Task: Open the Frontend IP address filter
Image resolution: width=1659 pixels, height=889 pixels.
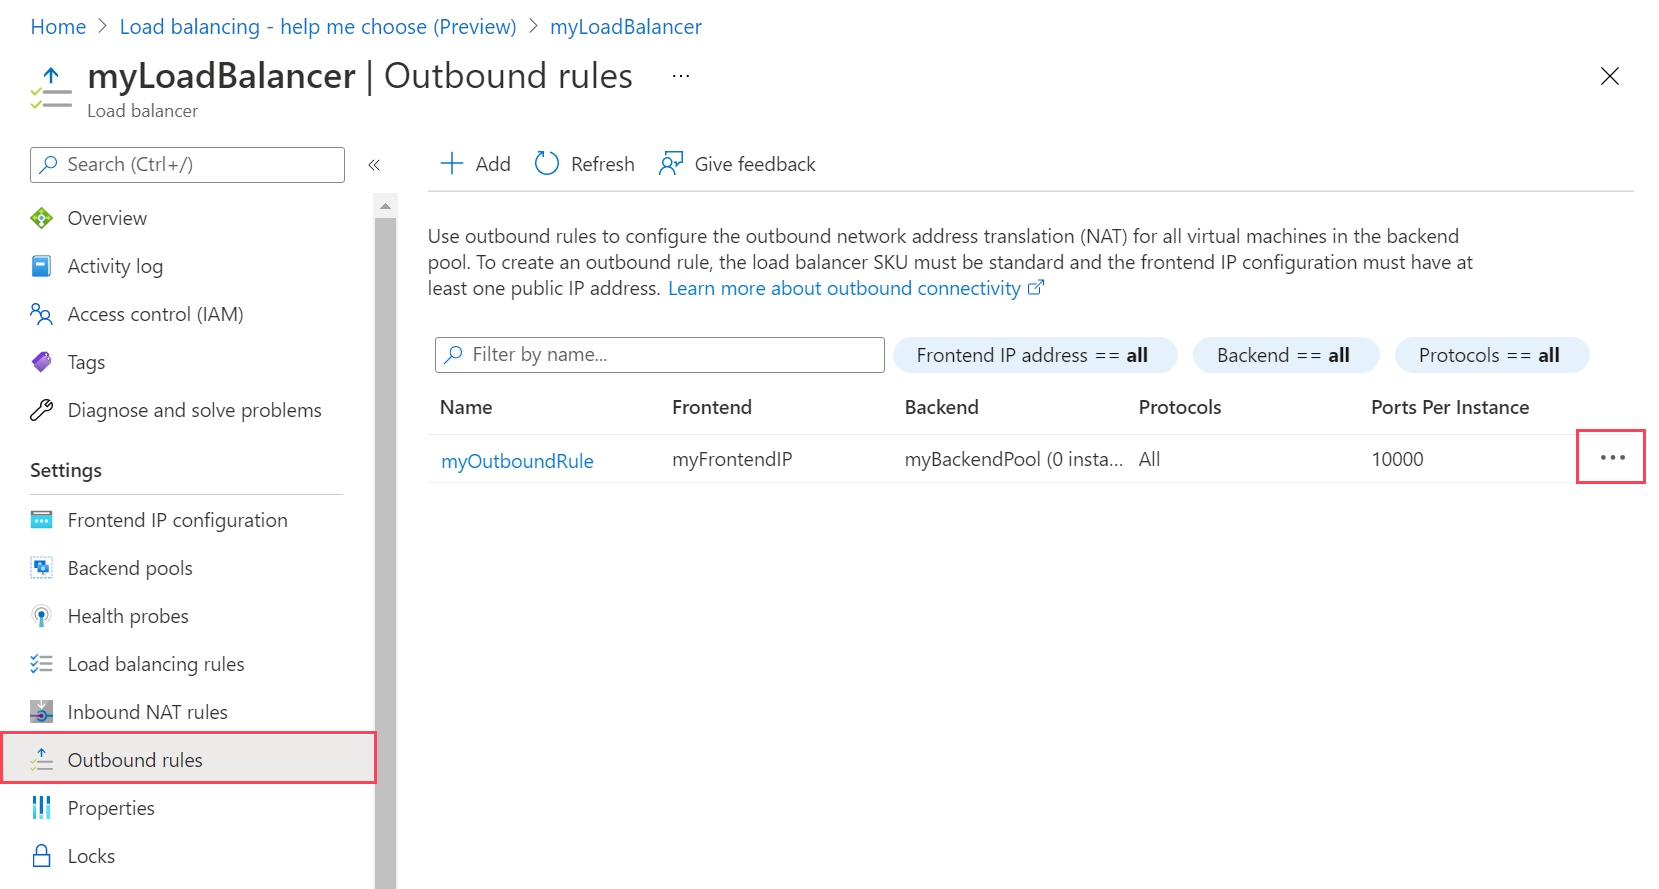Action: point(1035,355)
